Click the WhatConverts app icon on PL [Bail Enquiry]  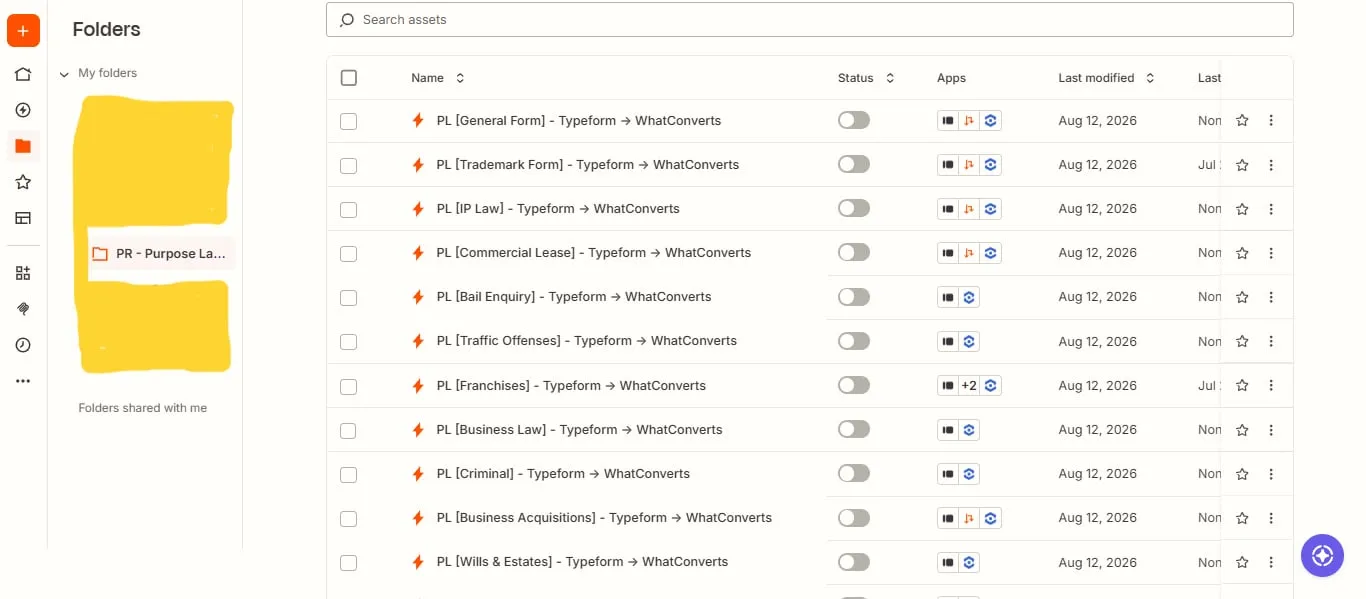(969, 297)
